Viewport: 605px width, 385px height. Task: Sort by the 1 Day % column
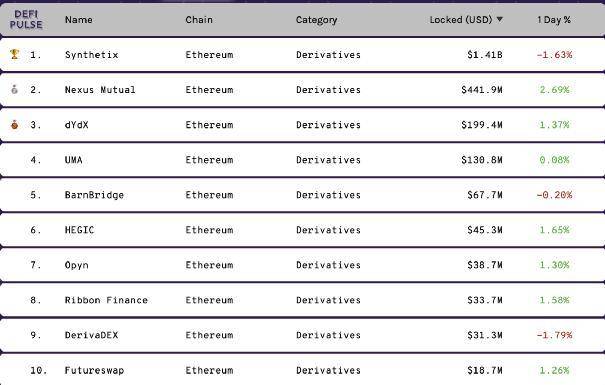point(554,20)
